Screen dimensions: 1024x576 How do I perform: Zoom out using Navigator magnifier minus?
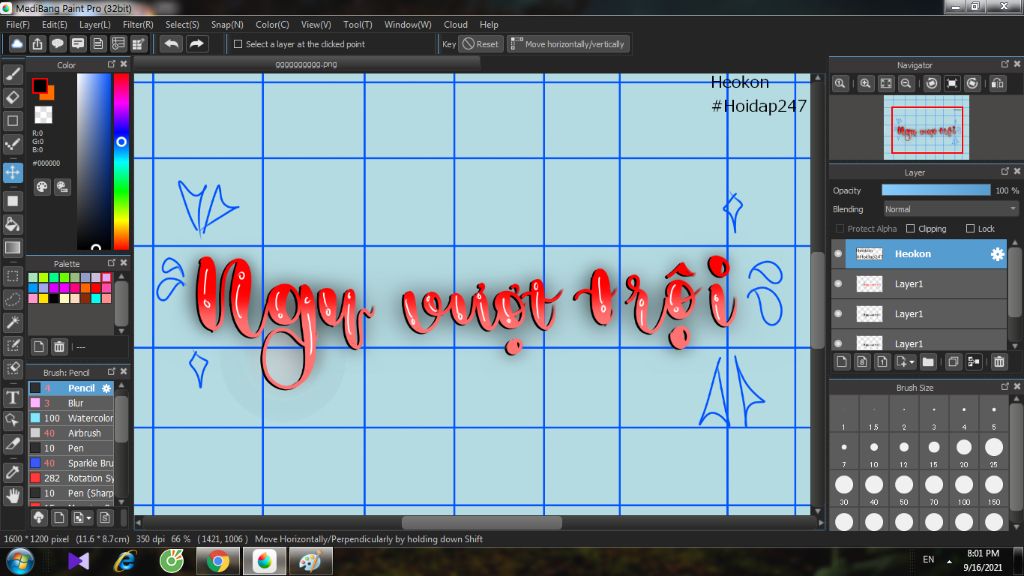pos(906,84)
